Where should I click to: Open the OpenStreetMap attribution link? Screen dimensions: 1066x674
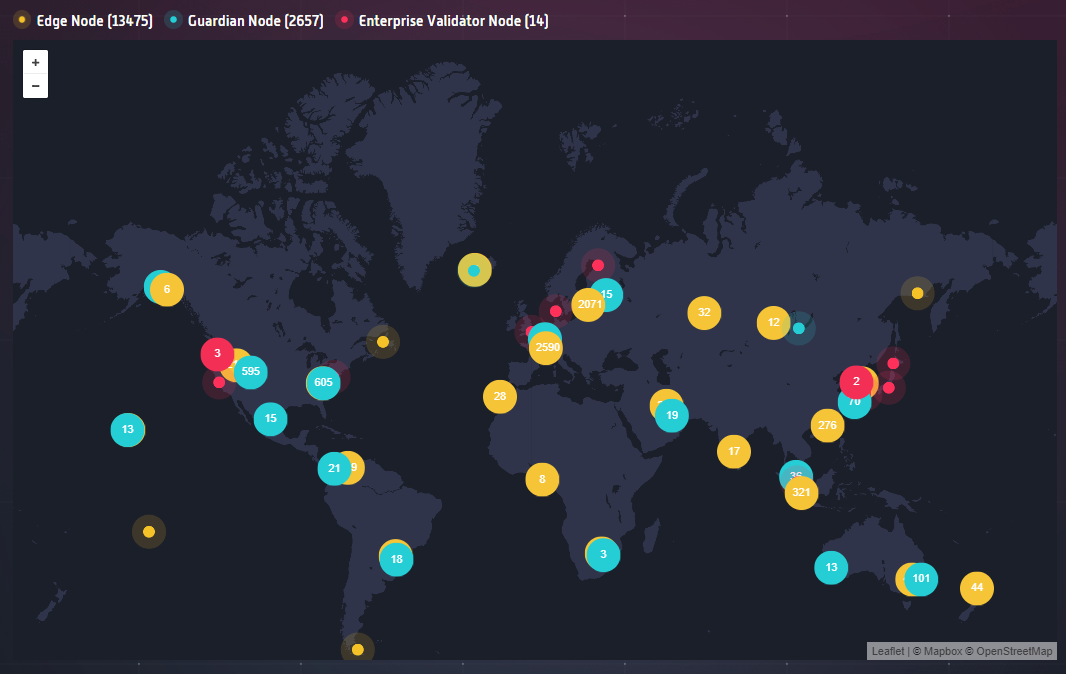coord(1015,651)
